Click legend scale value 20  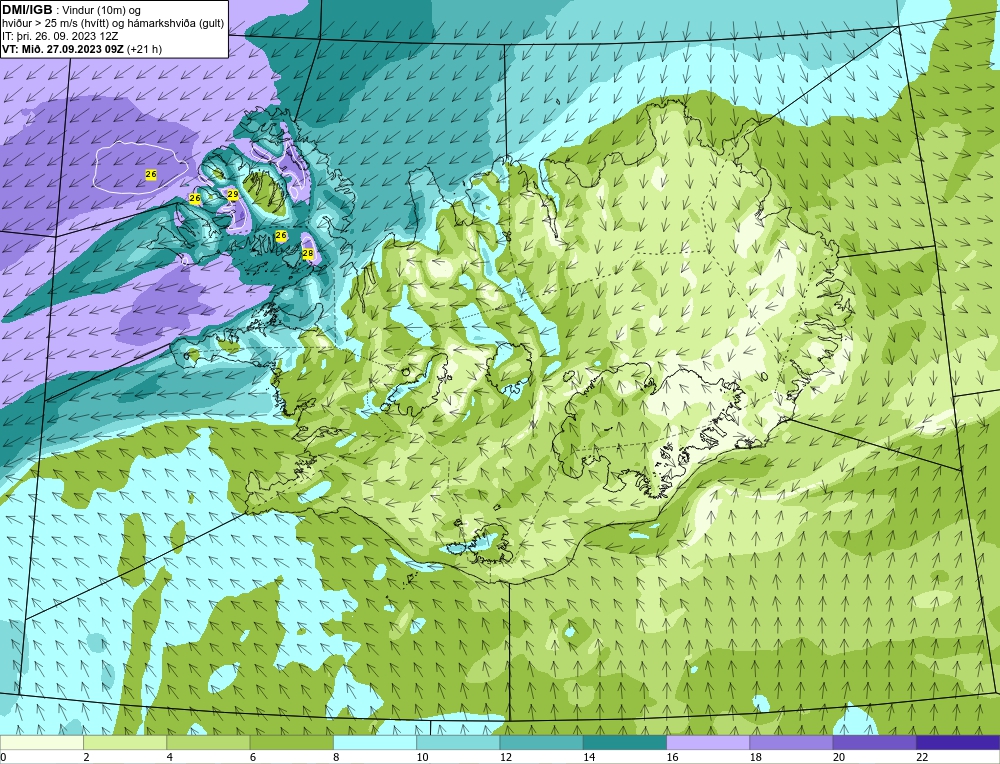tap(839, 757)
